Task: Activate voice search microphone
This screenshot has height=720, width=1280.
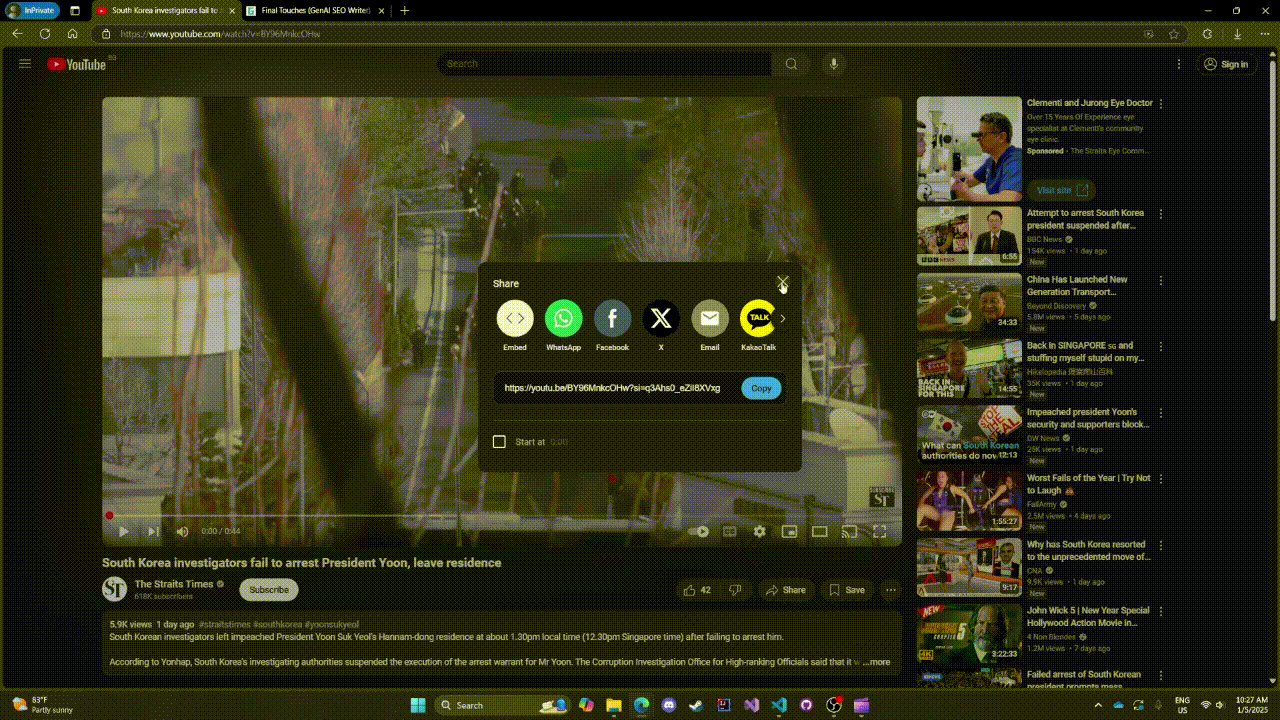Action: point(833,63)
